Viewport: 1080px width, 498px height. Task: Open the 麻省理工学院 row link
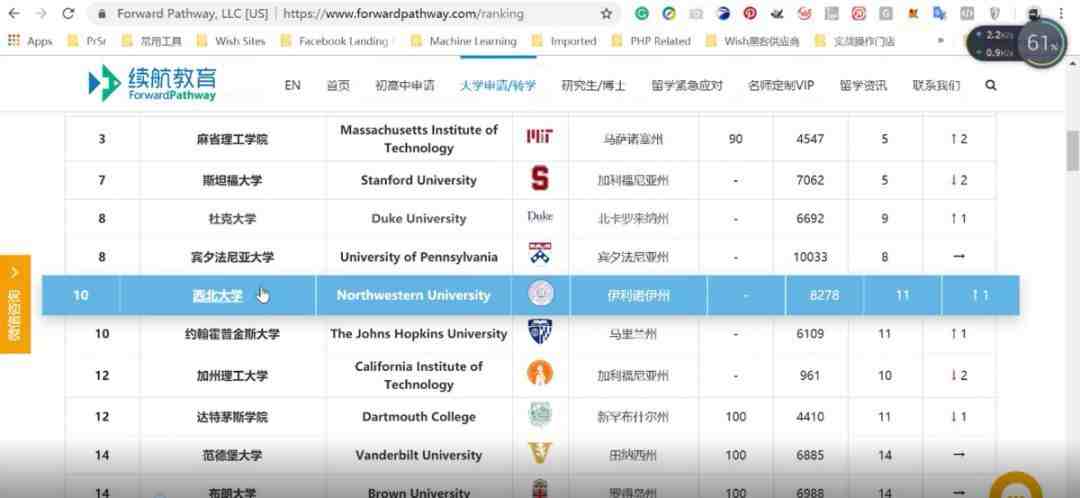[x=232, y=139]
